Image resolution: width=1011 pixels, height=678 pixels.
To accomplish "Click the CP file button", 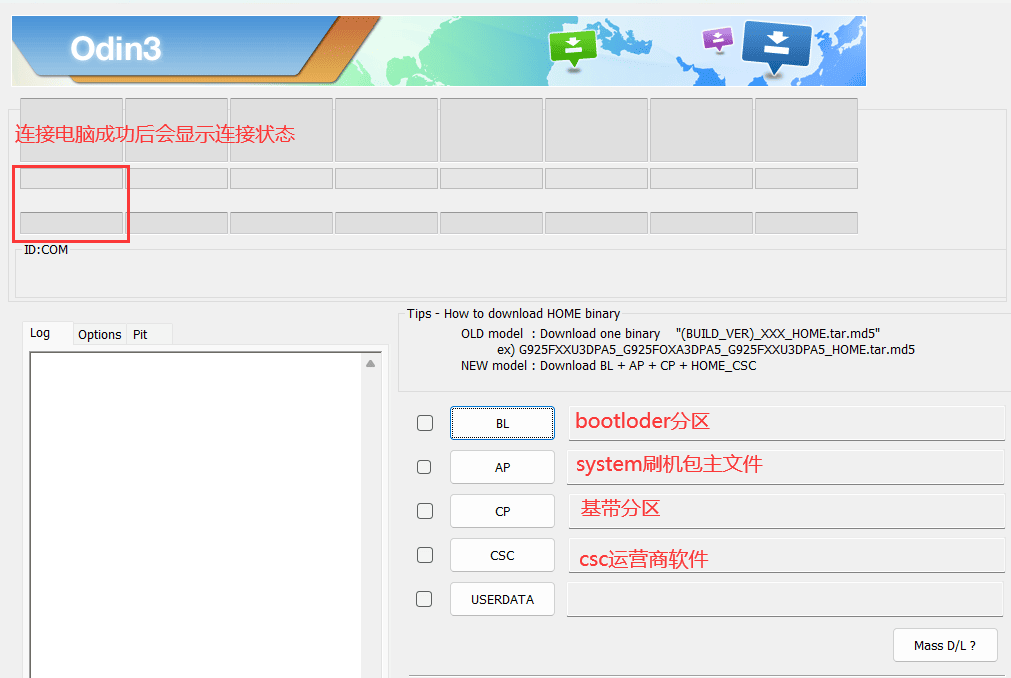I will click(x=502, y=511).
